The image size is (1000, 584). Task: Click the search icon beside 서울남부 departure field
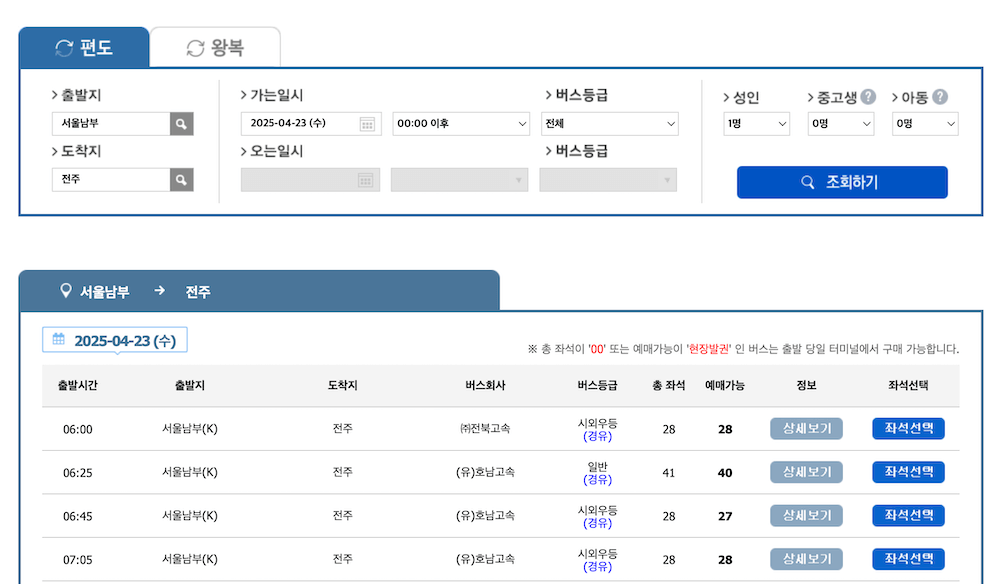(182, 124)
